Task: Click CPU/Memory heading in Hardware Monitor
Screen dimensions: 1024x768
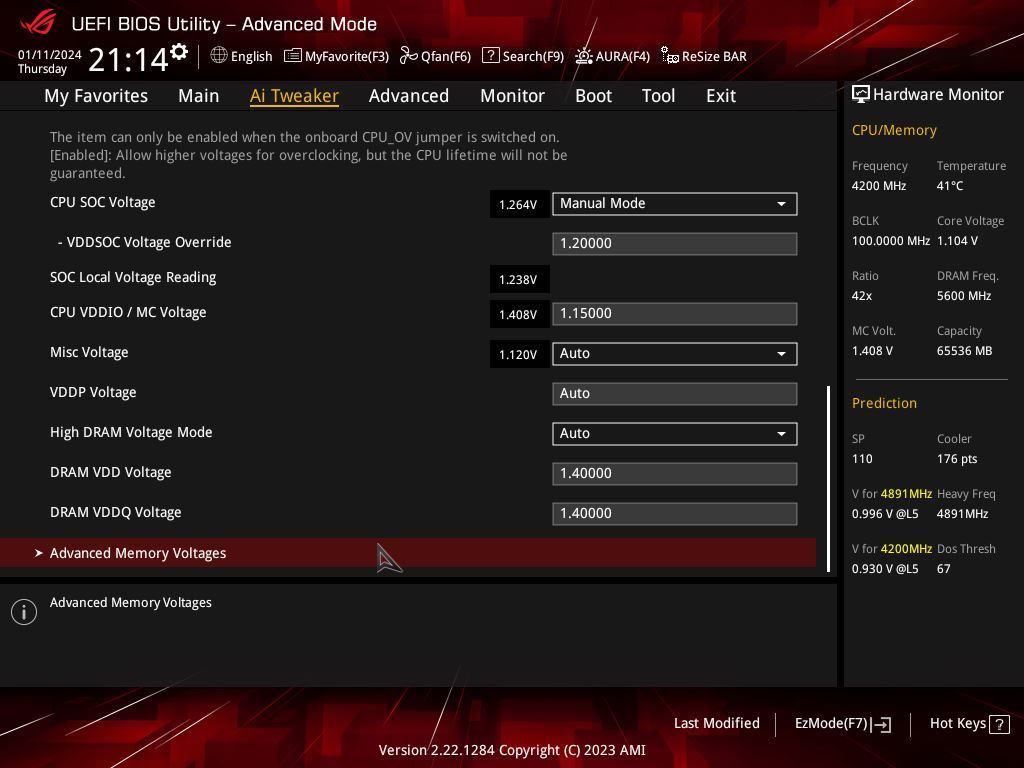Action: [894, 131]
